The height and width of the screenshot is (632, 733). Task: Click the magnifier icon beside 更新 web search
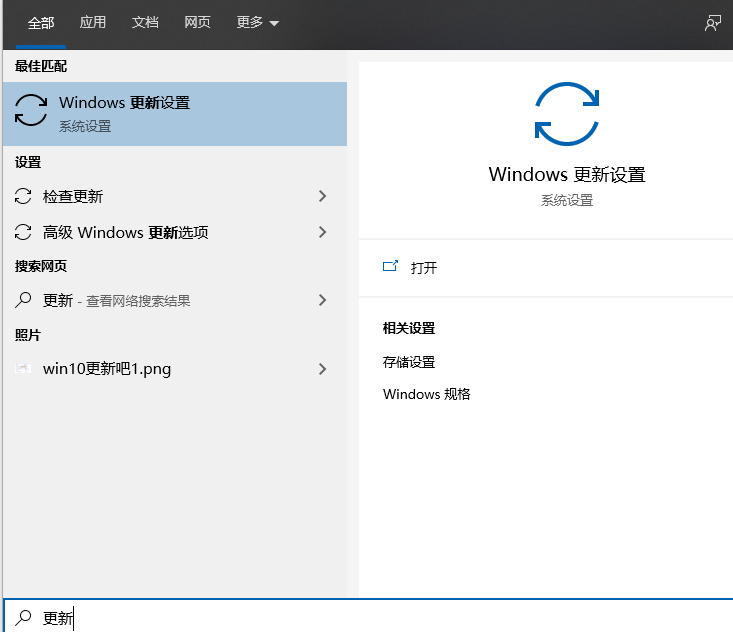(x=25, y=300)
